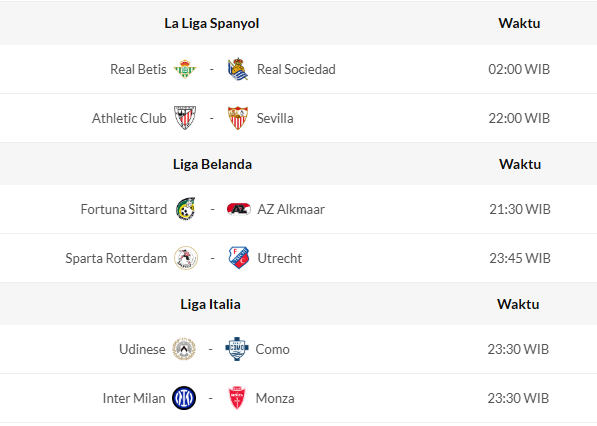
Task: Click the La Liga Spanyol heading
Action: tap(212, 23)
